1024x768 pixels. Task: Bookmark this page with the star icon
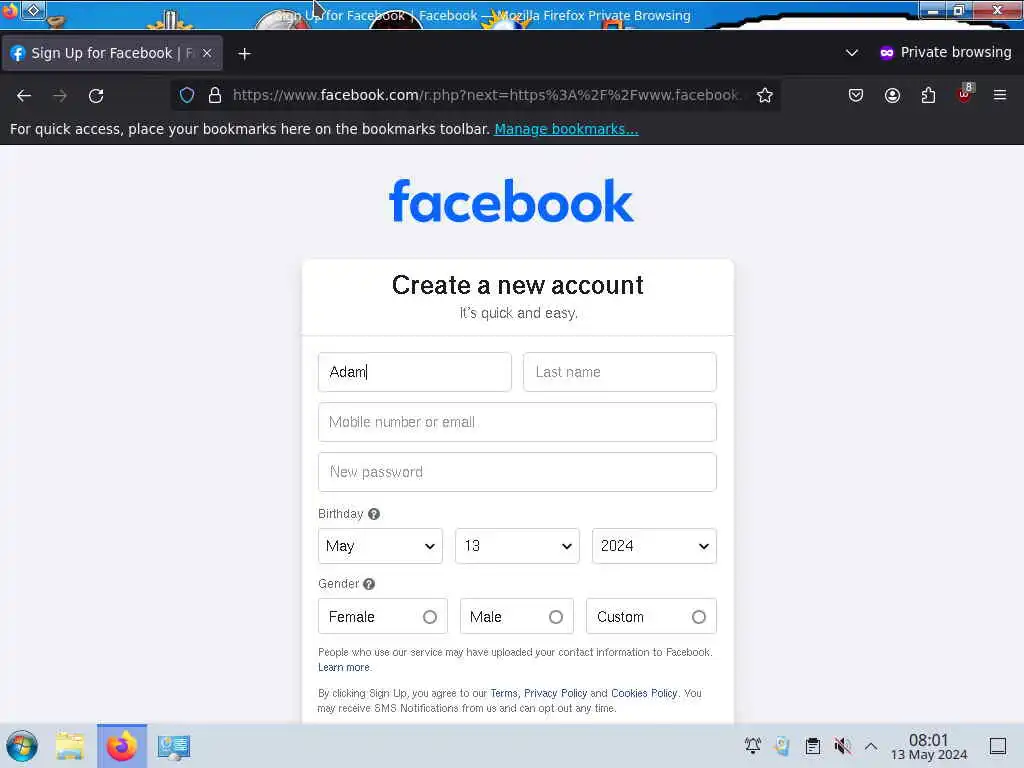point(765,95)
